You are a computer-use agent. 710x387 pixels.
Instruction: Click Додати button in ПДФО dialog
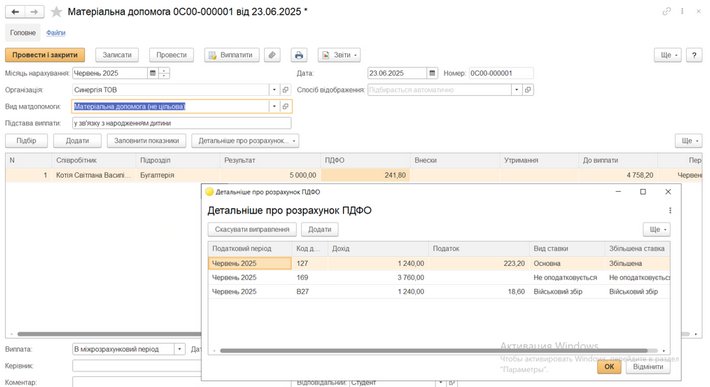(320, 229)
